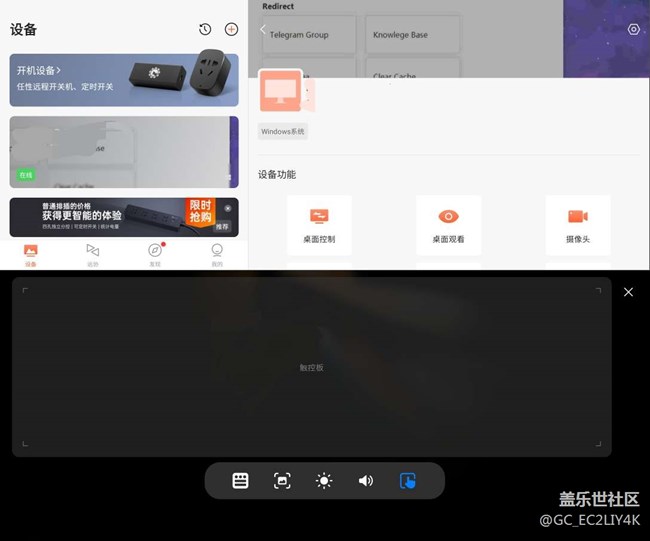The height and width of the screenshot is (541, 650).
Task: Tap the volume speaker icon
Action: pyautogui.click(x=366, y=481)
